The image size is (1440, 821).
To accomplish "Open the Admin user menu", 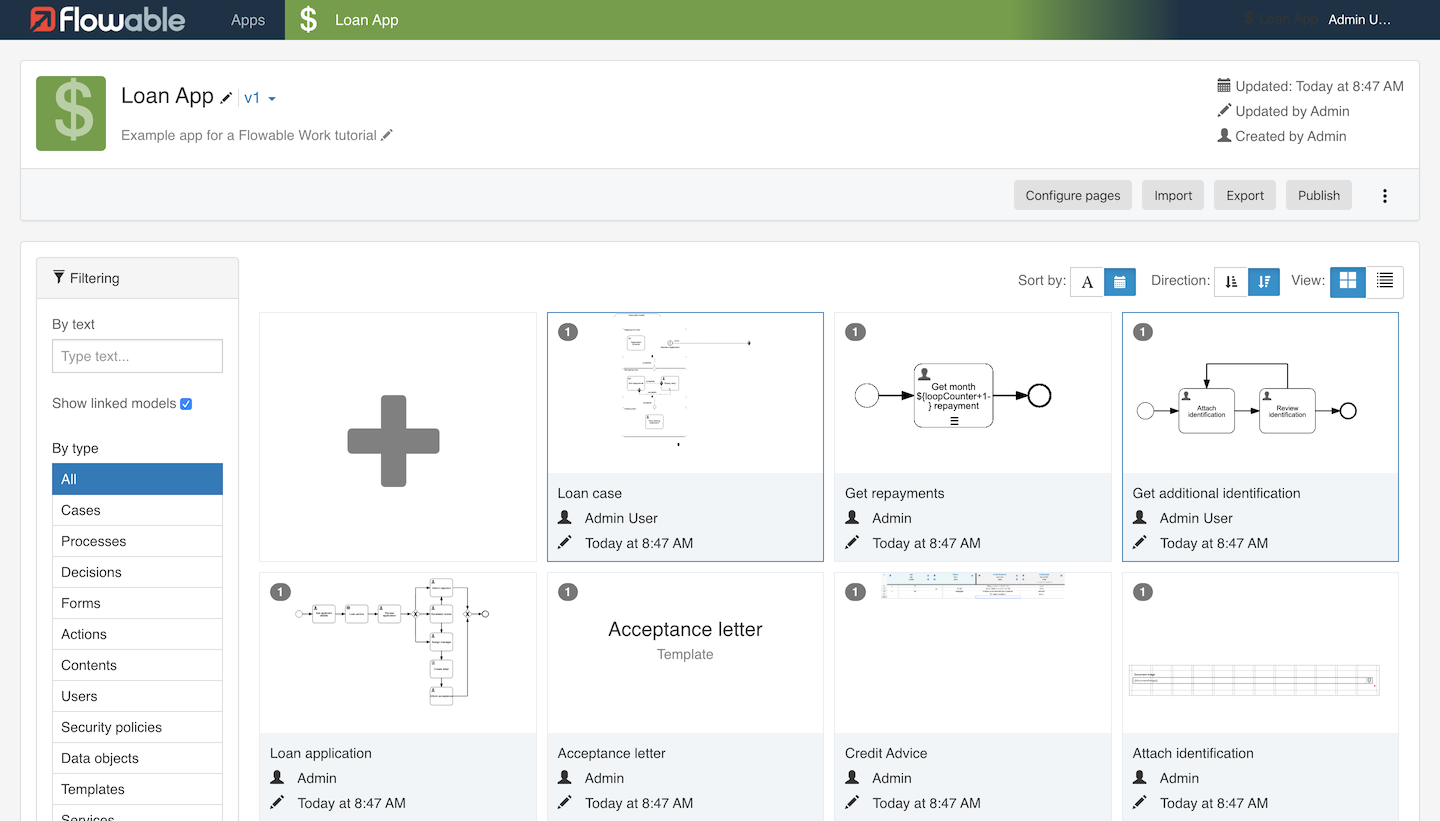I will pyautogui.click(x=1359, y=20).
